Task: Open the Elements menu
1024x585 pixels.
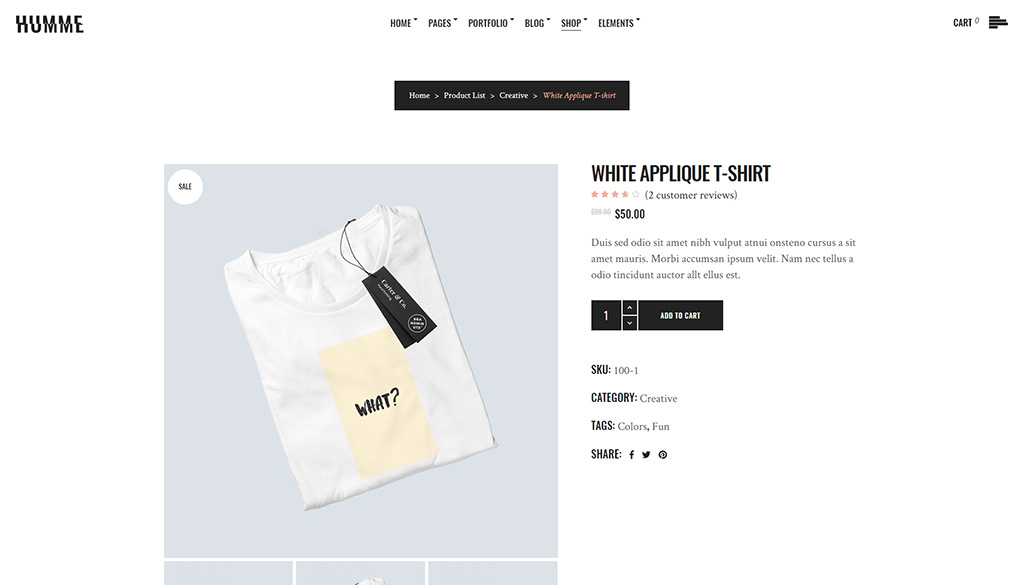Action: (x=618, y=23)
